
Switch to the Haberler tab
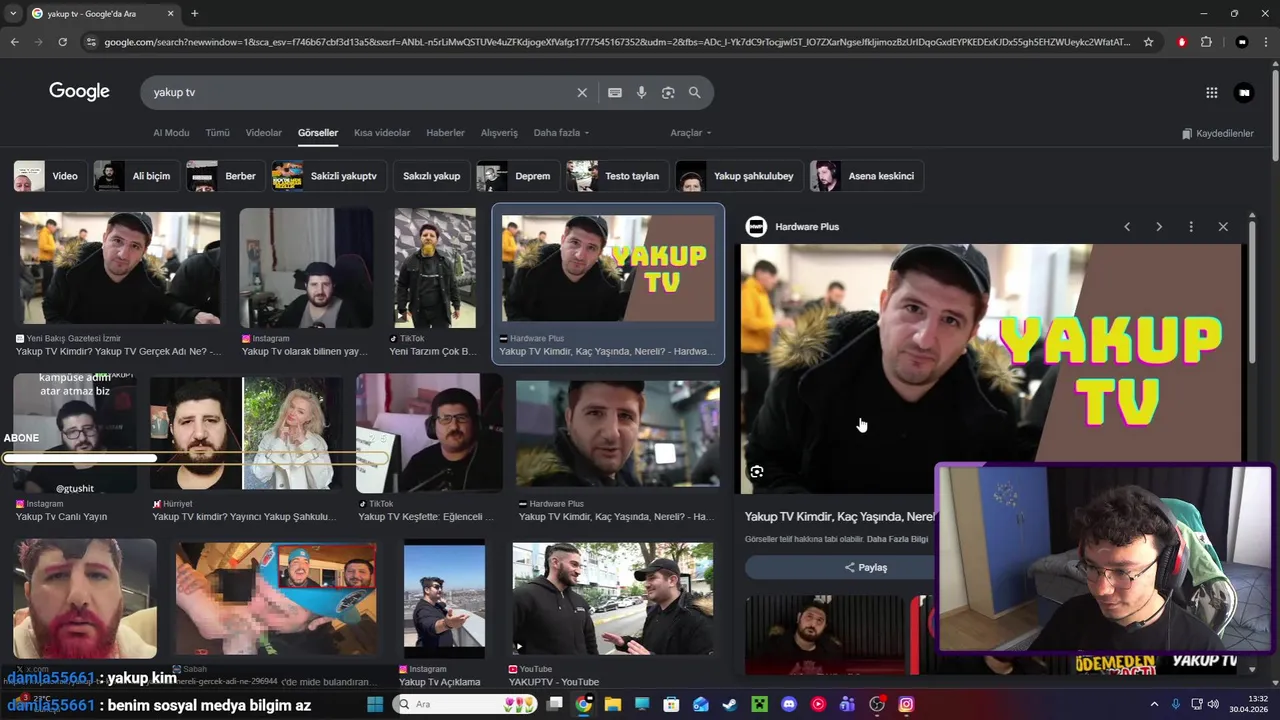(445, 132)
